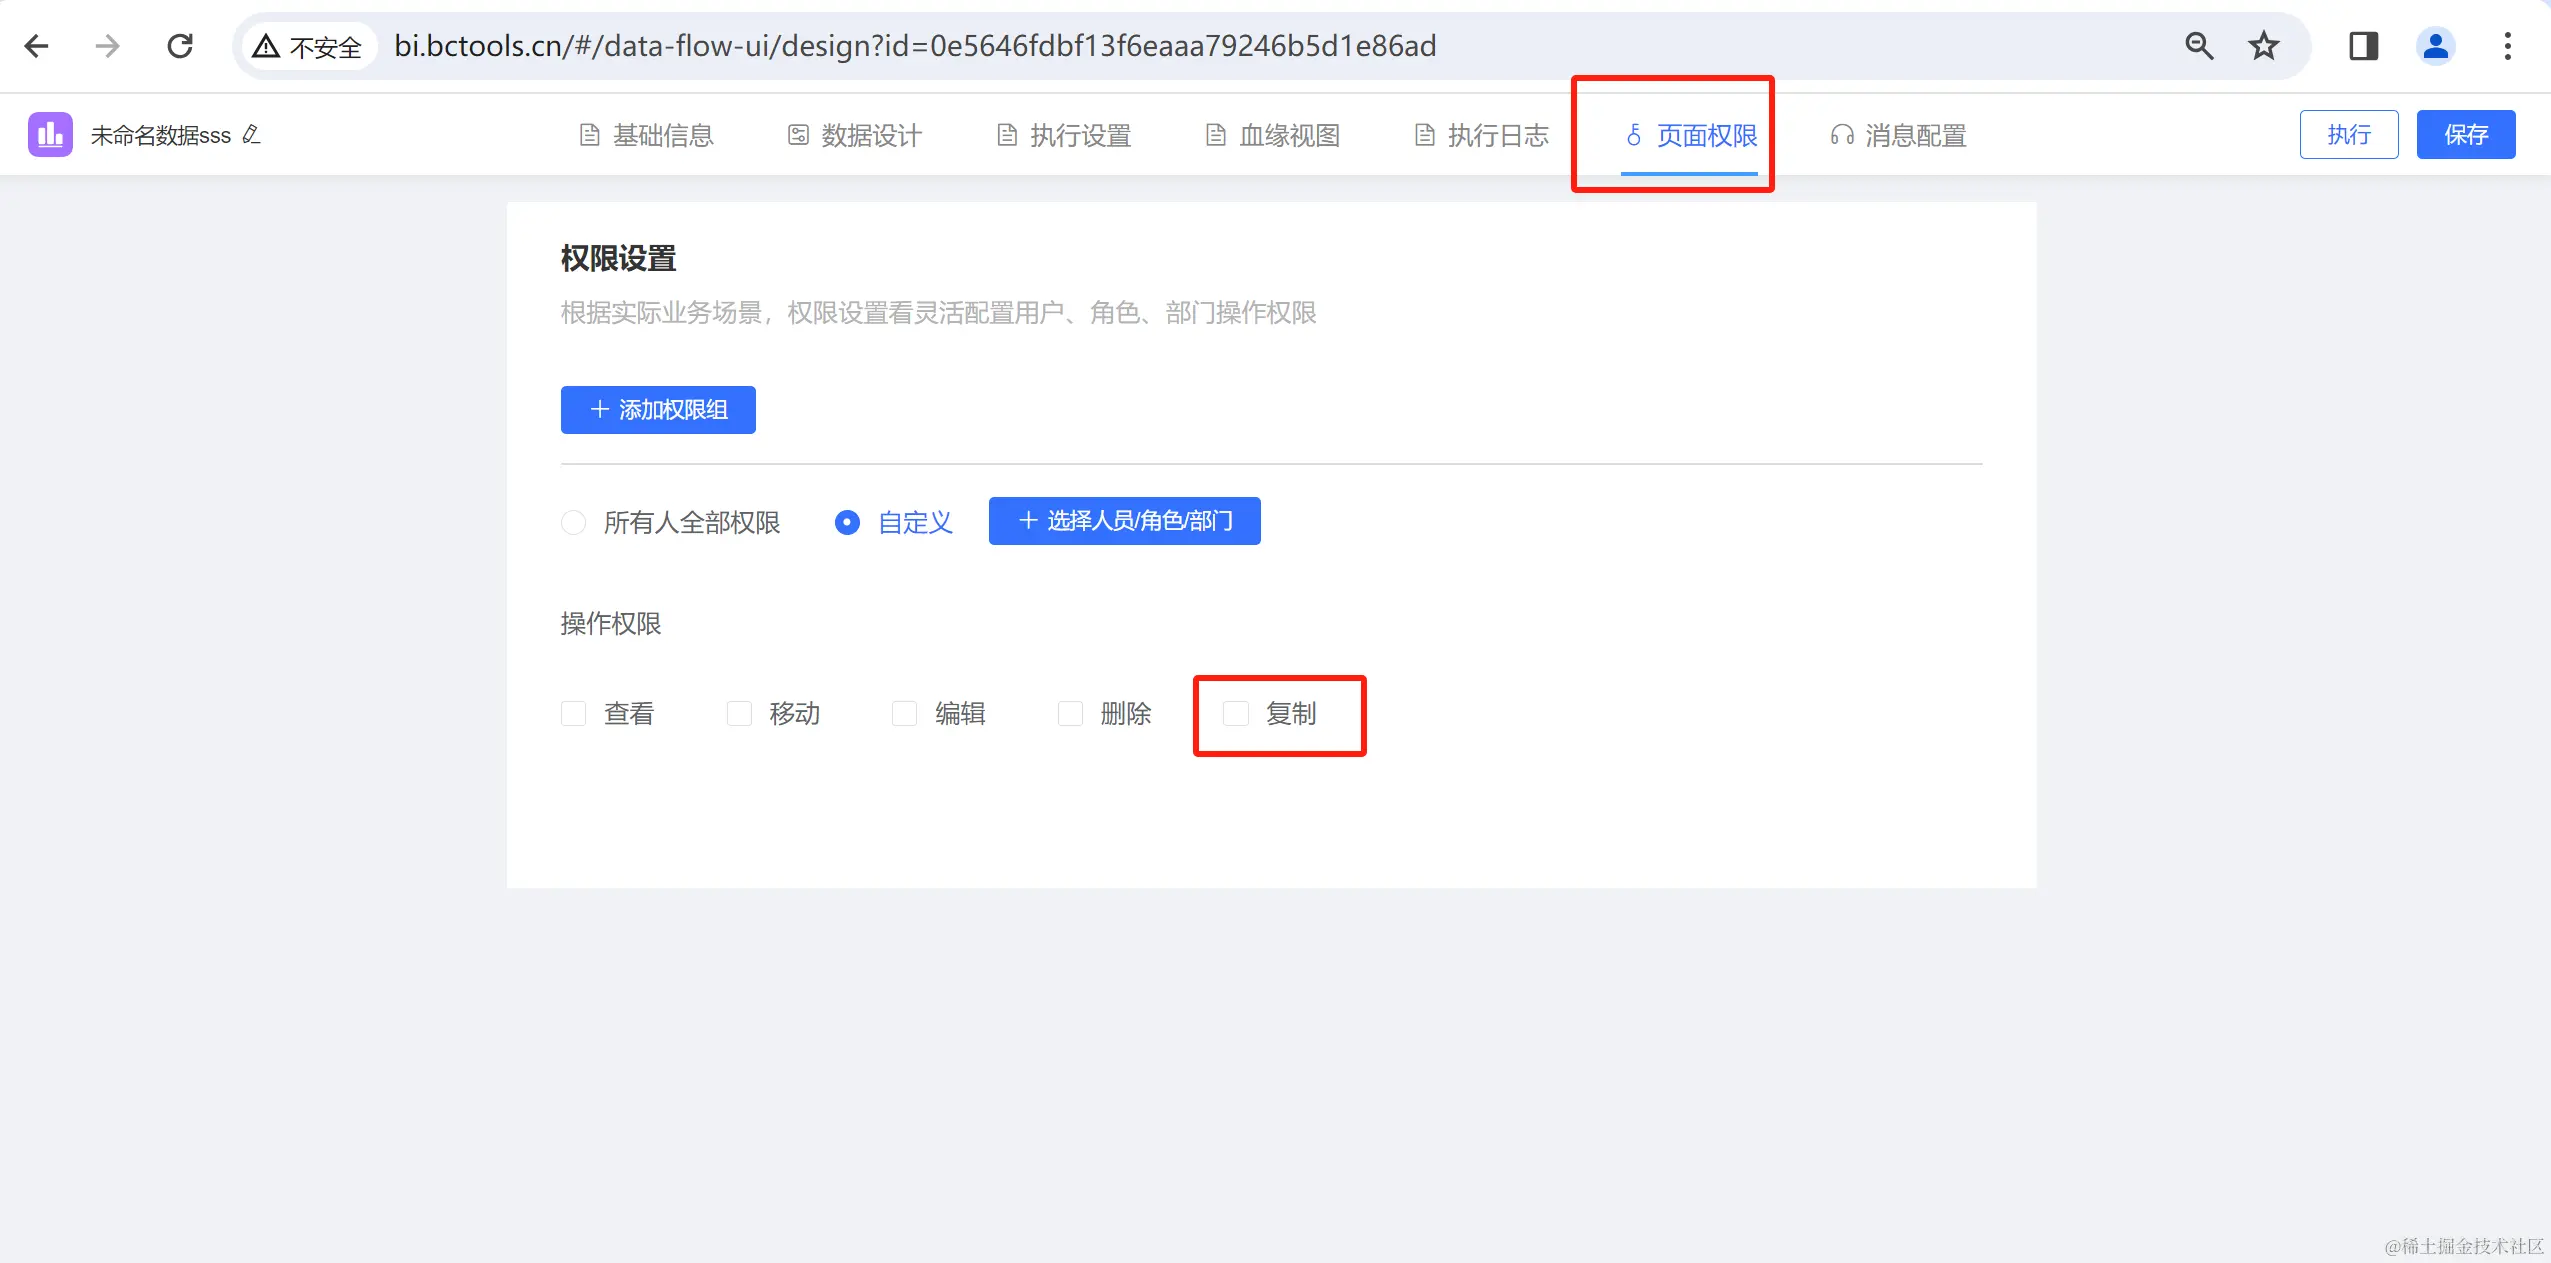Viewport: 2551px width, 1263px height.
Task: Click the browser profile avatar icon
Action: pyautogui.click(x=2435, y=46)
